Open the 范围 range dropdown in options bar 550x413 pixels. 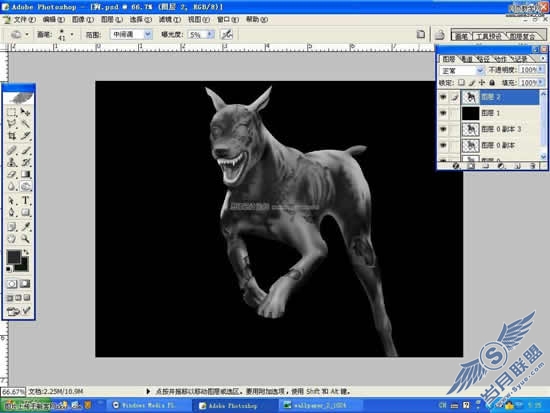[131, 34]
